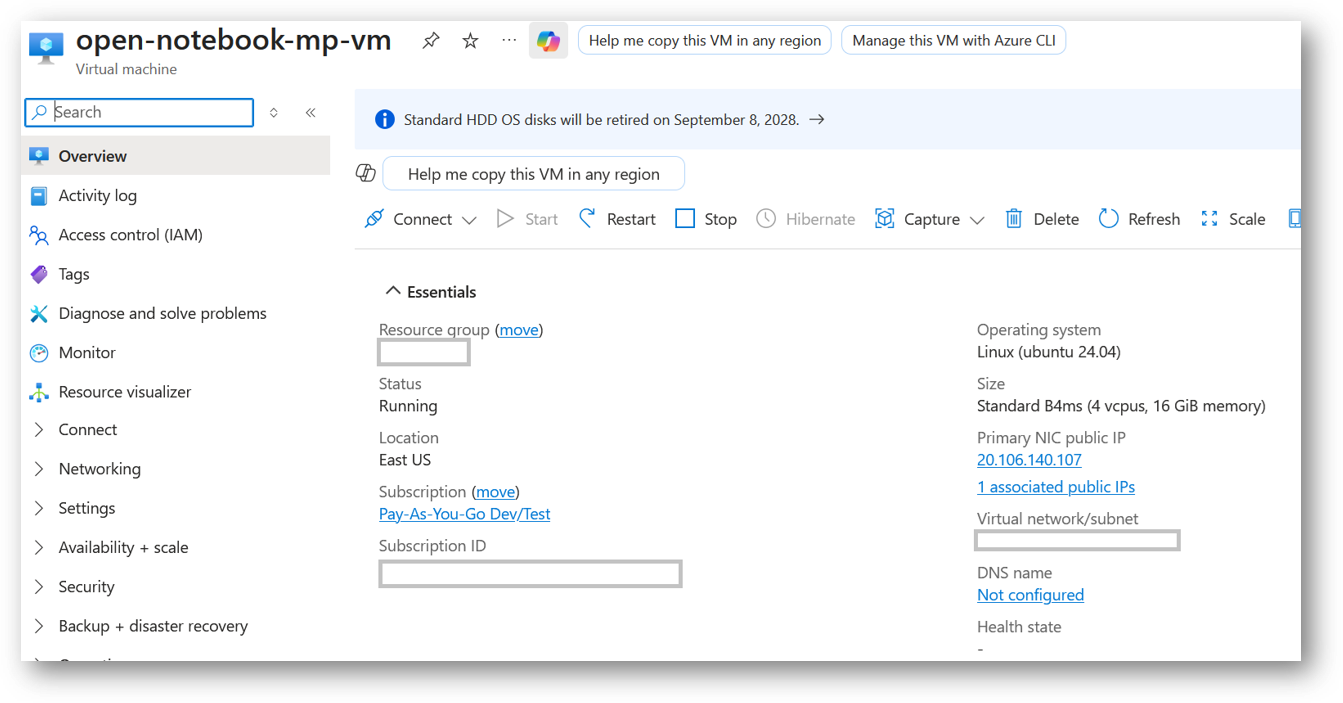Viewport: 1343px width, 703px height.
Task: Click 'Manage this VM with Azure CLI'
Action: click(x=954, y=40)
